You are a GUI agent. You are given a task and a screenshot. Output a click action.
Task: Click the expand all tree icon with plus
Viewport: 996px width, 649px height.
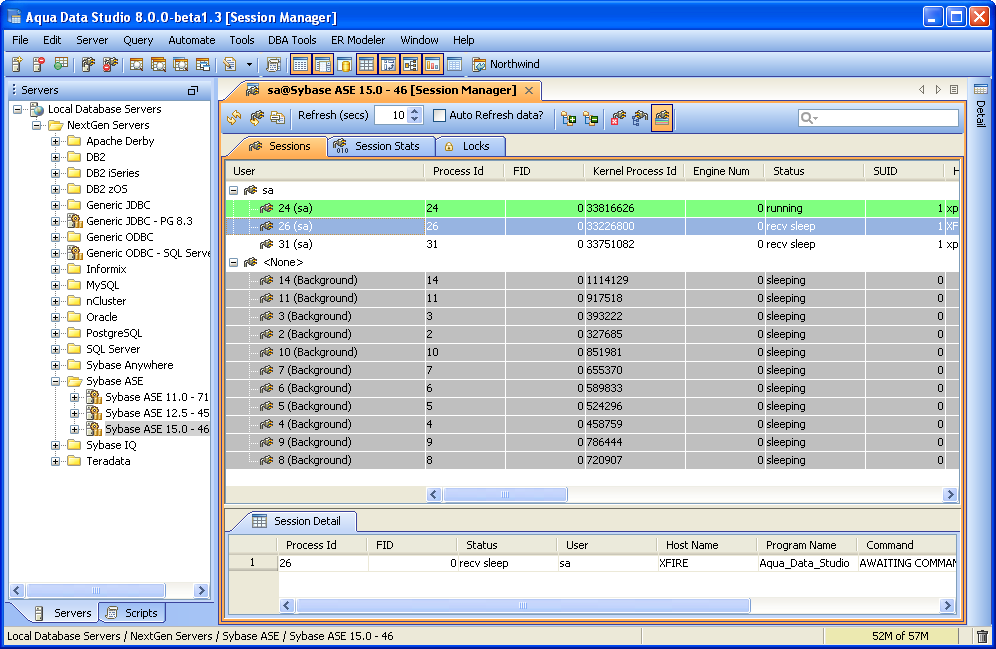click(569, 118)
